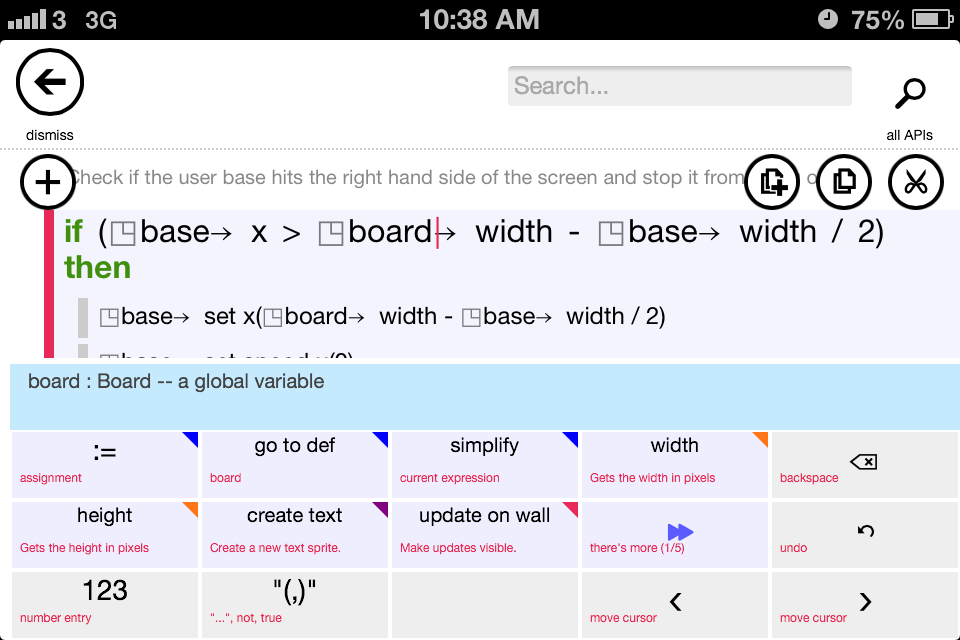Cut the selected code with the scissors icon
This screenshot has height=640, width=960.
pyautogui.click(x=915, y=182)
